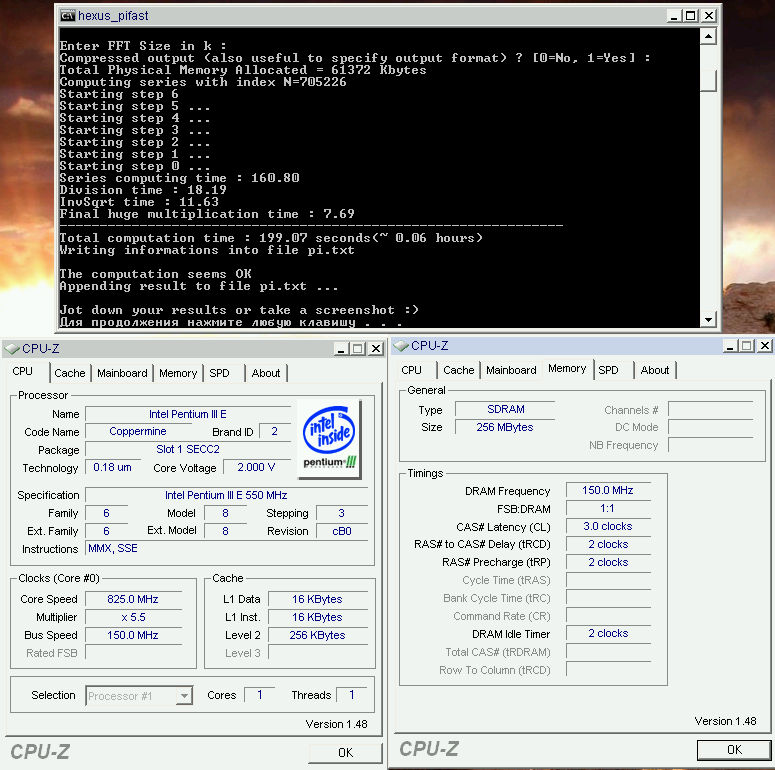
Task: Click the console line 'Series computing time : 160.80'
Action: click(179, 178)
